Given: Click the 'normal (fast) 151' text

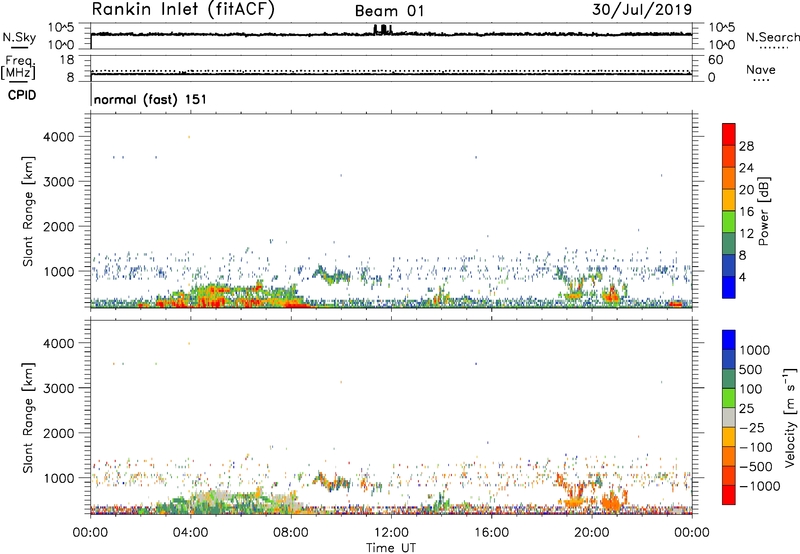Looking at the screenshot, I should (x=151, y=99).
